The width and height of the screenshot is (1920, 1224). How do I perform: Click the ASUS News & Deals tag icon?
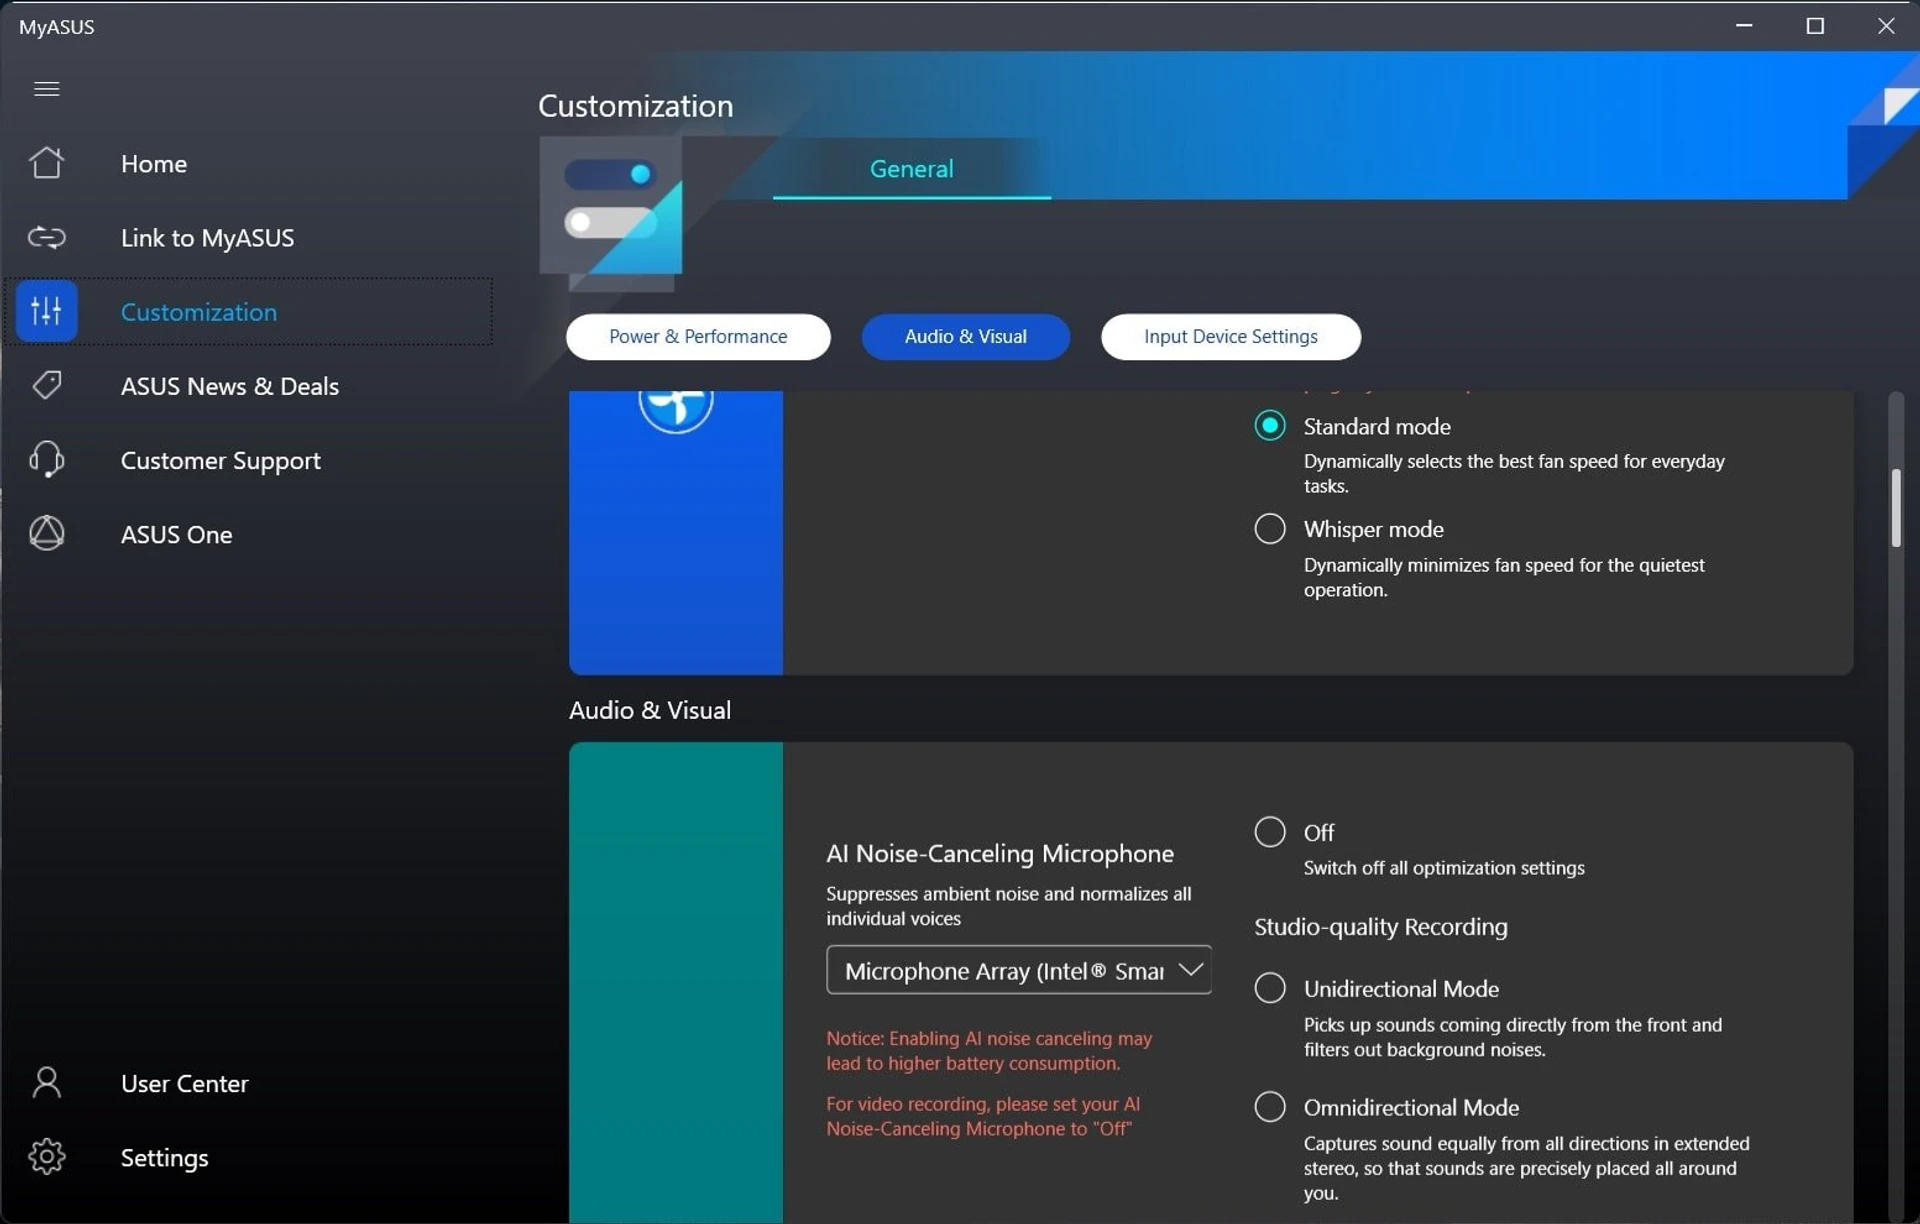[46, 385]
